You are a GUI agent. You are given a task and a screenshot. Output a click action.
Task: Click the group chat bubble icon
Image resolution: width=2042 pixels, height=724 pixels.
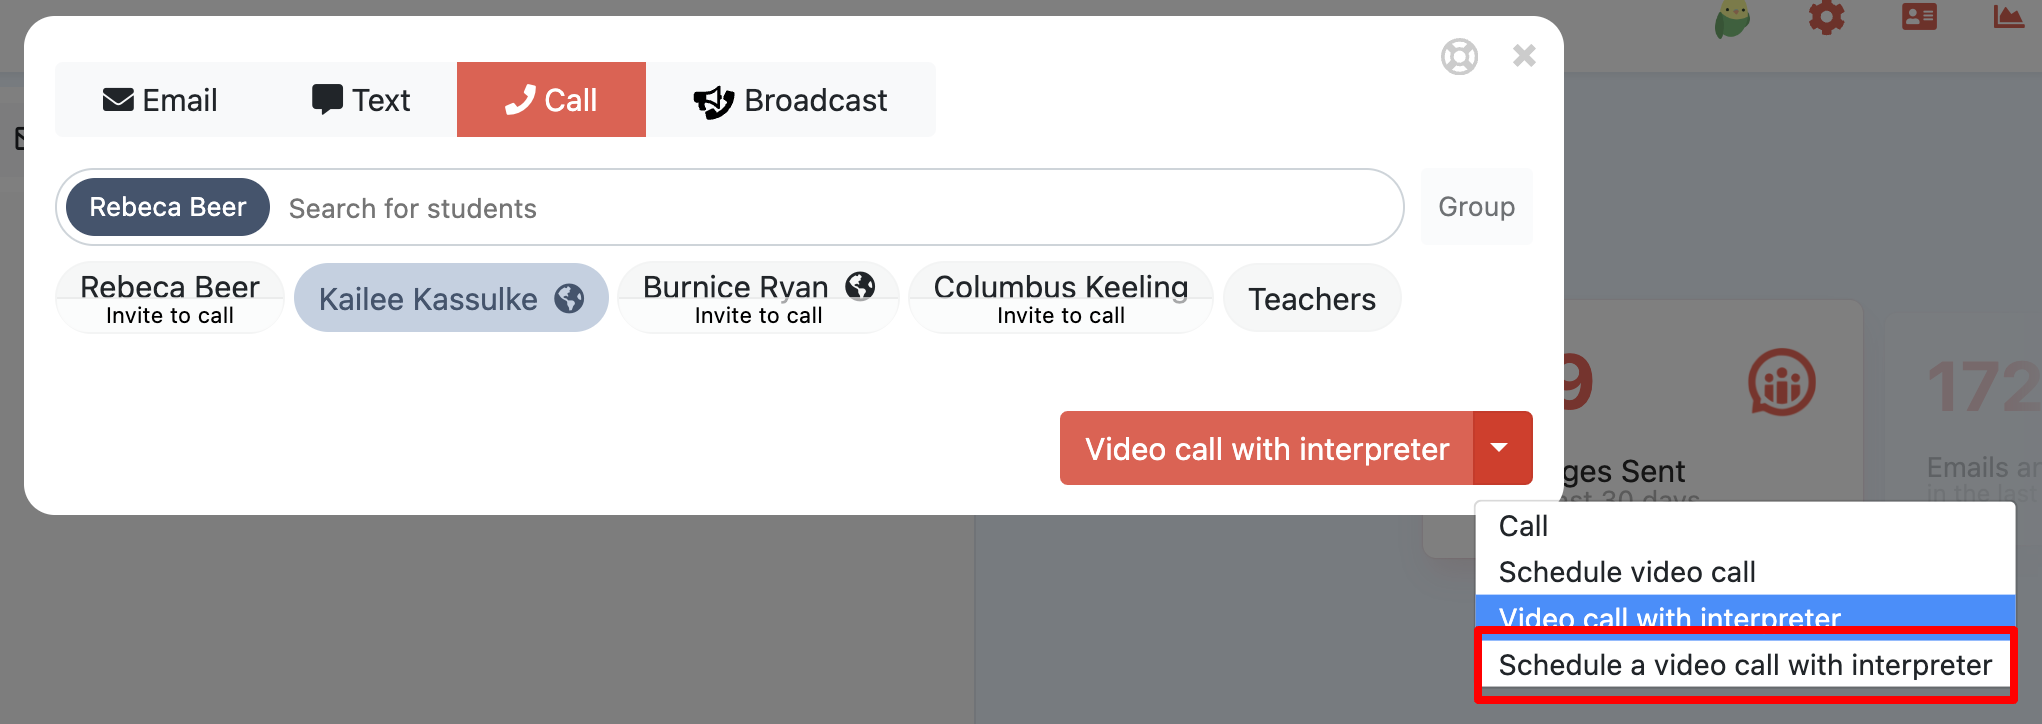1781,383
